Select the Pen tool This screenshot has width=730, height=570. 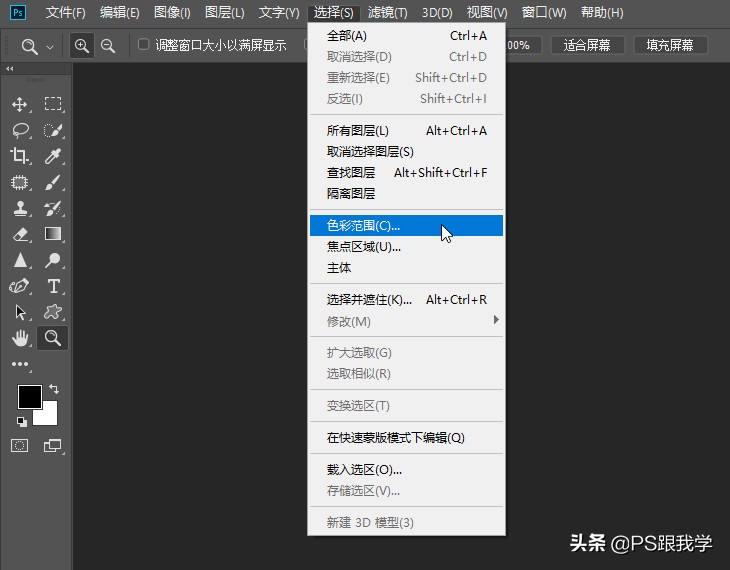click(x=20, y=286)
